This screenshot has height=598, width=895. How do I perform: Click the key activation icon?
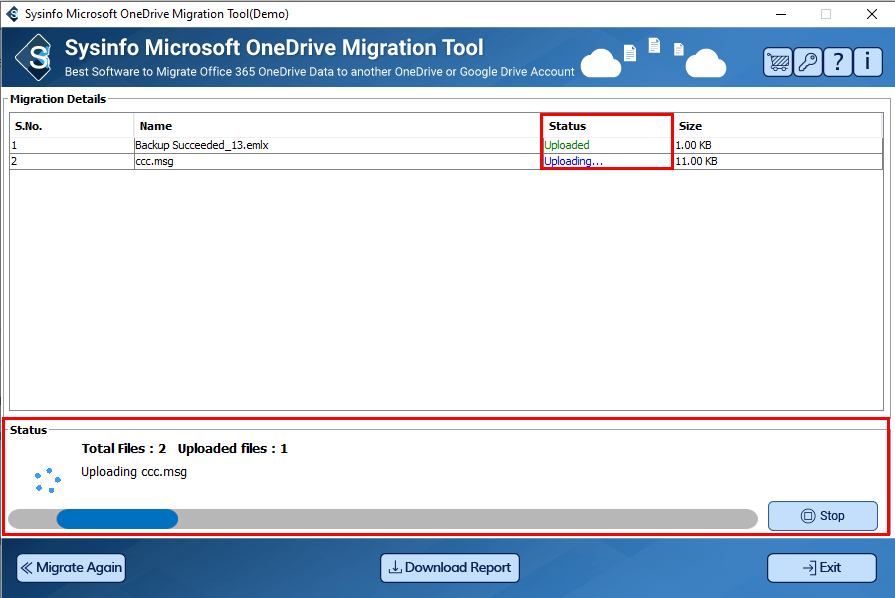808,62
